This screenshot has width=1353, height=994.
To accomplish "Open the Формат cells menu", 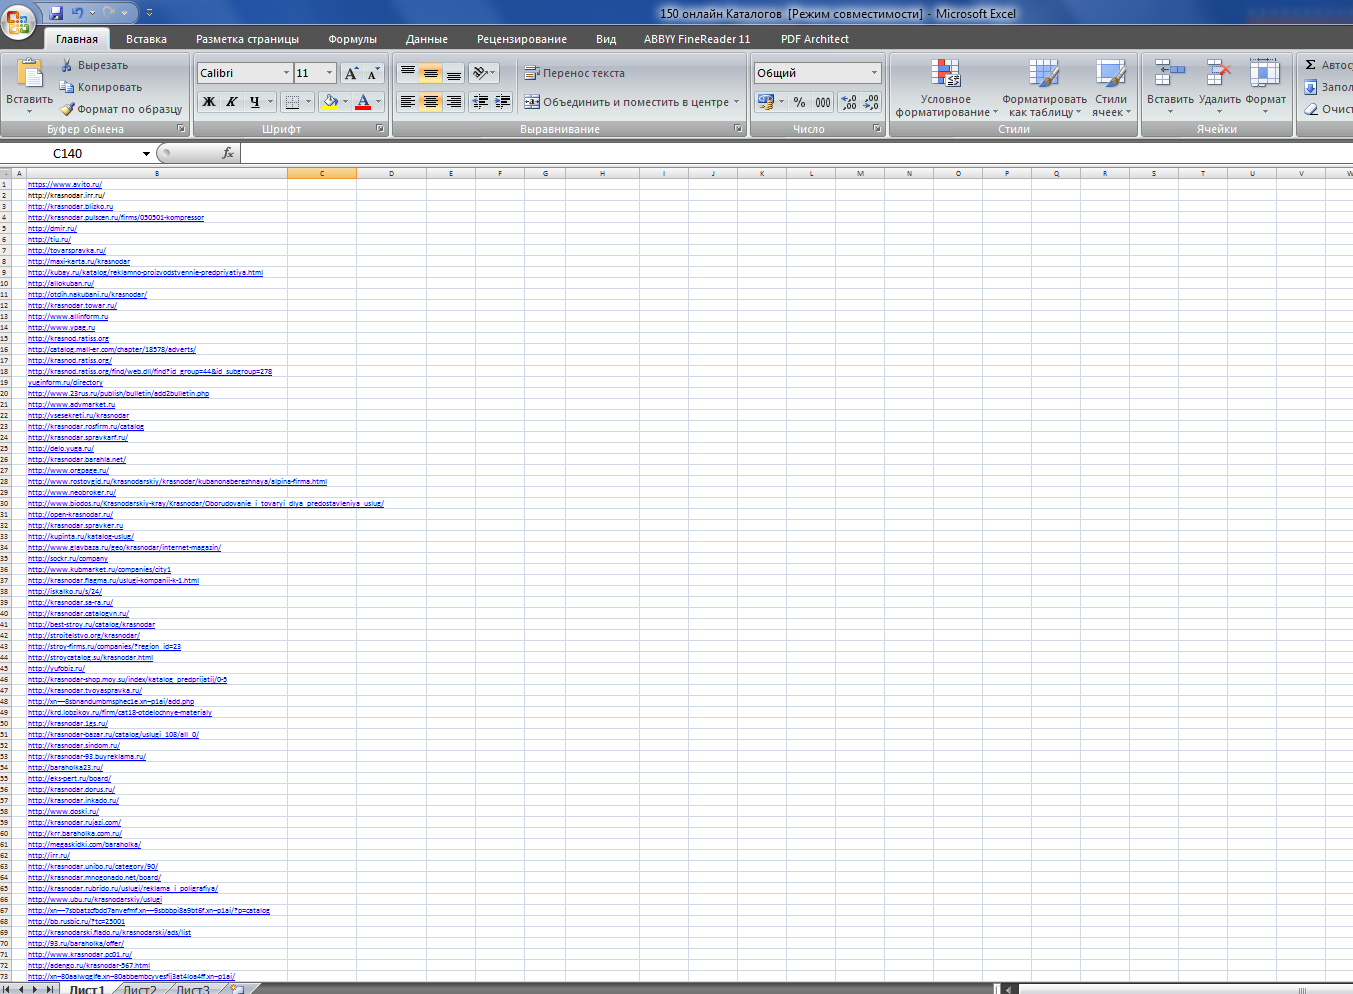I will [x=1265, y=88].
